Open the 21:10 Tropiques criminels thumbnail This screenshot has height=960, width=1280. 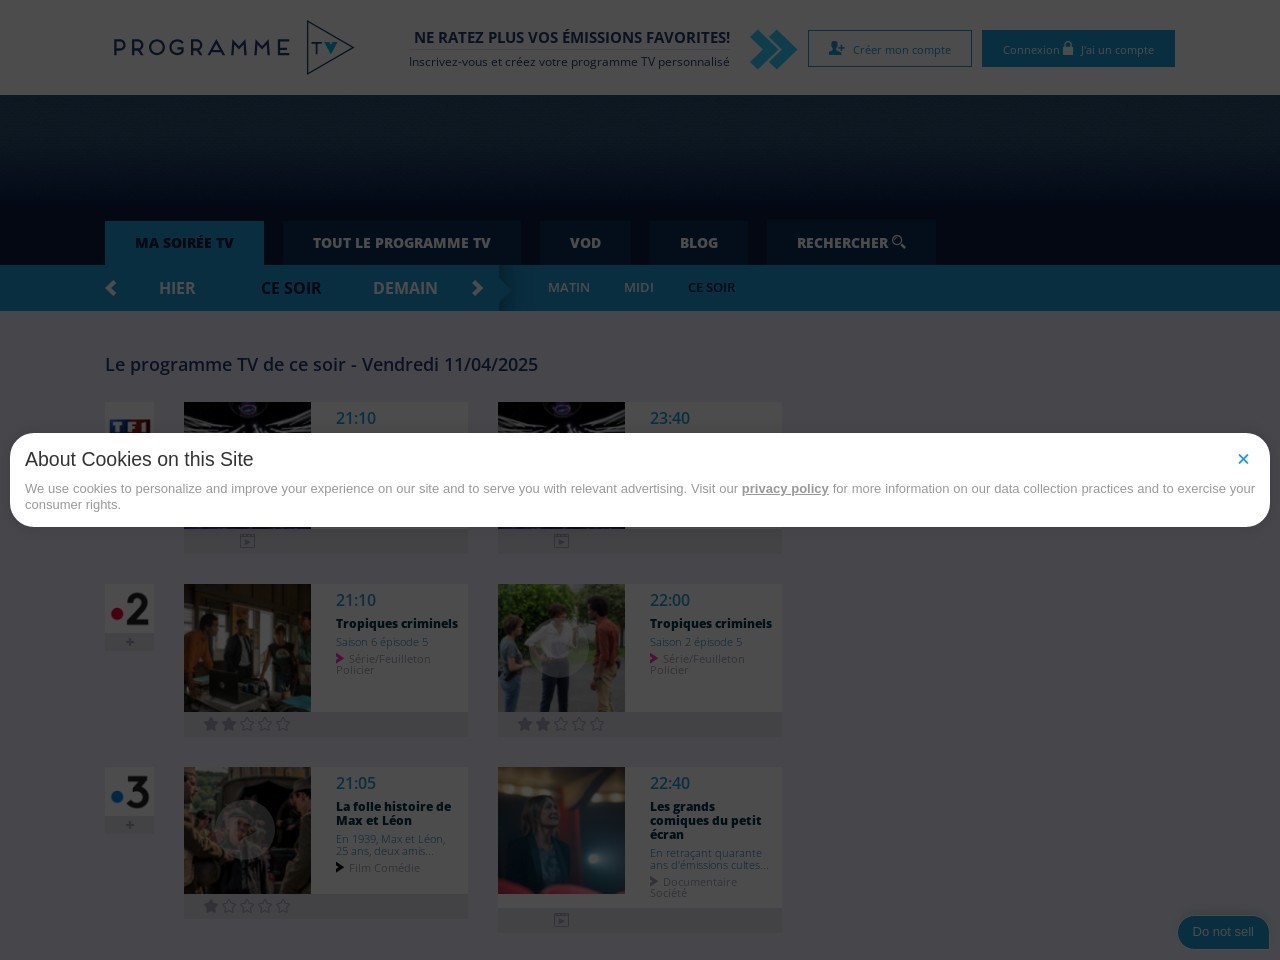pyautogui.click(x=247, y=648)
